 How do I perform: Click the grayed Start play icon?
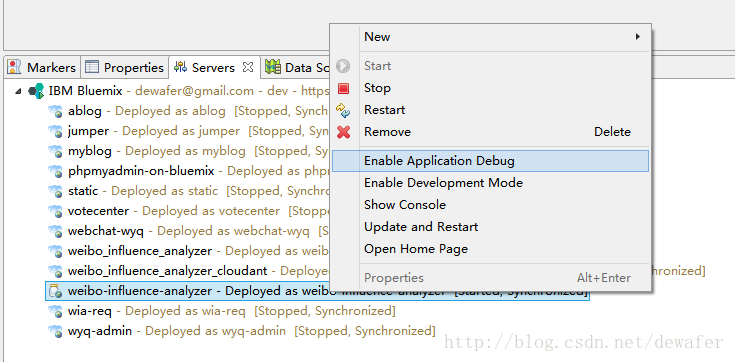pos(344,66)
